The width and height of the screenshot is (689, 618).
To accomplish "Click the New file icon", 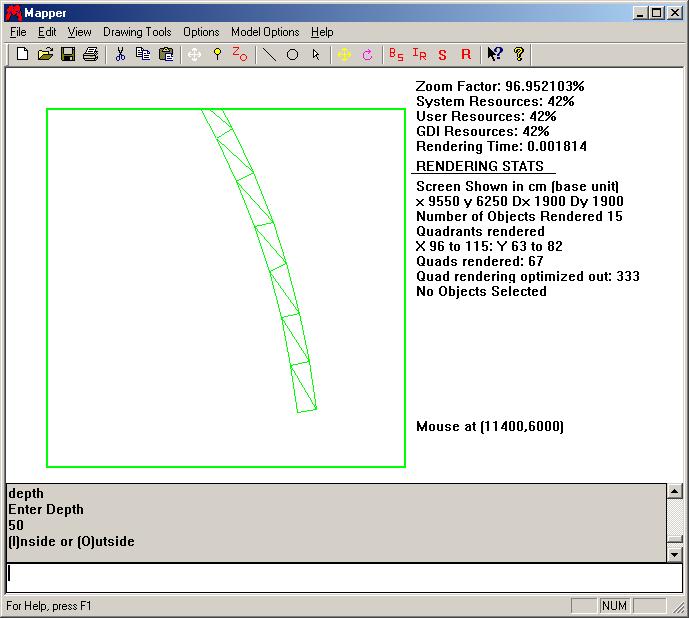I will [x=22, y=54].
